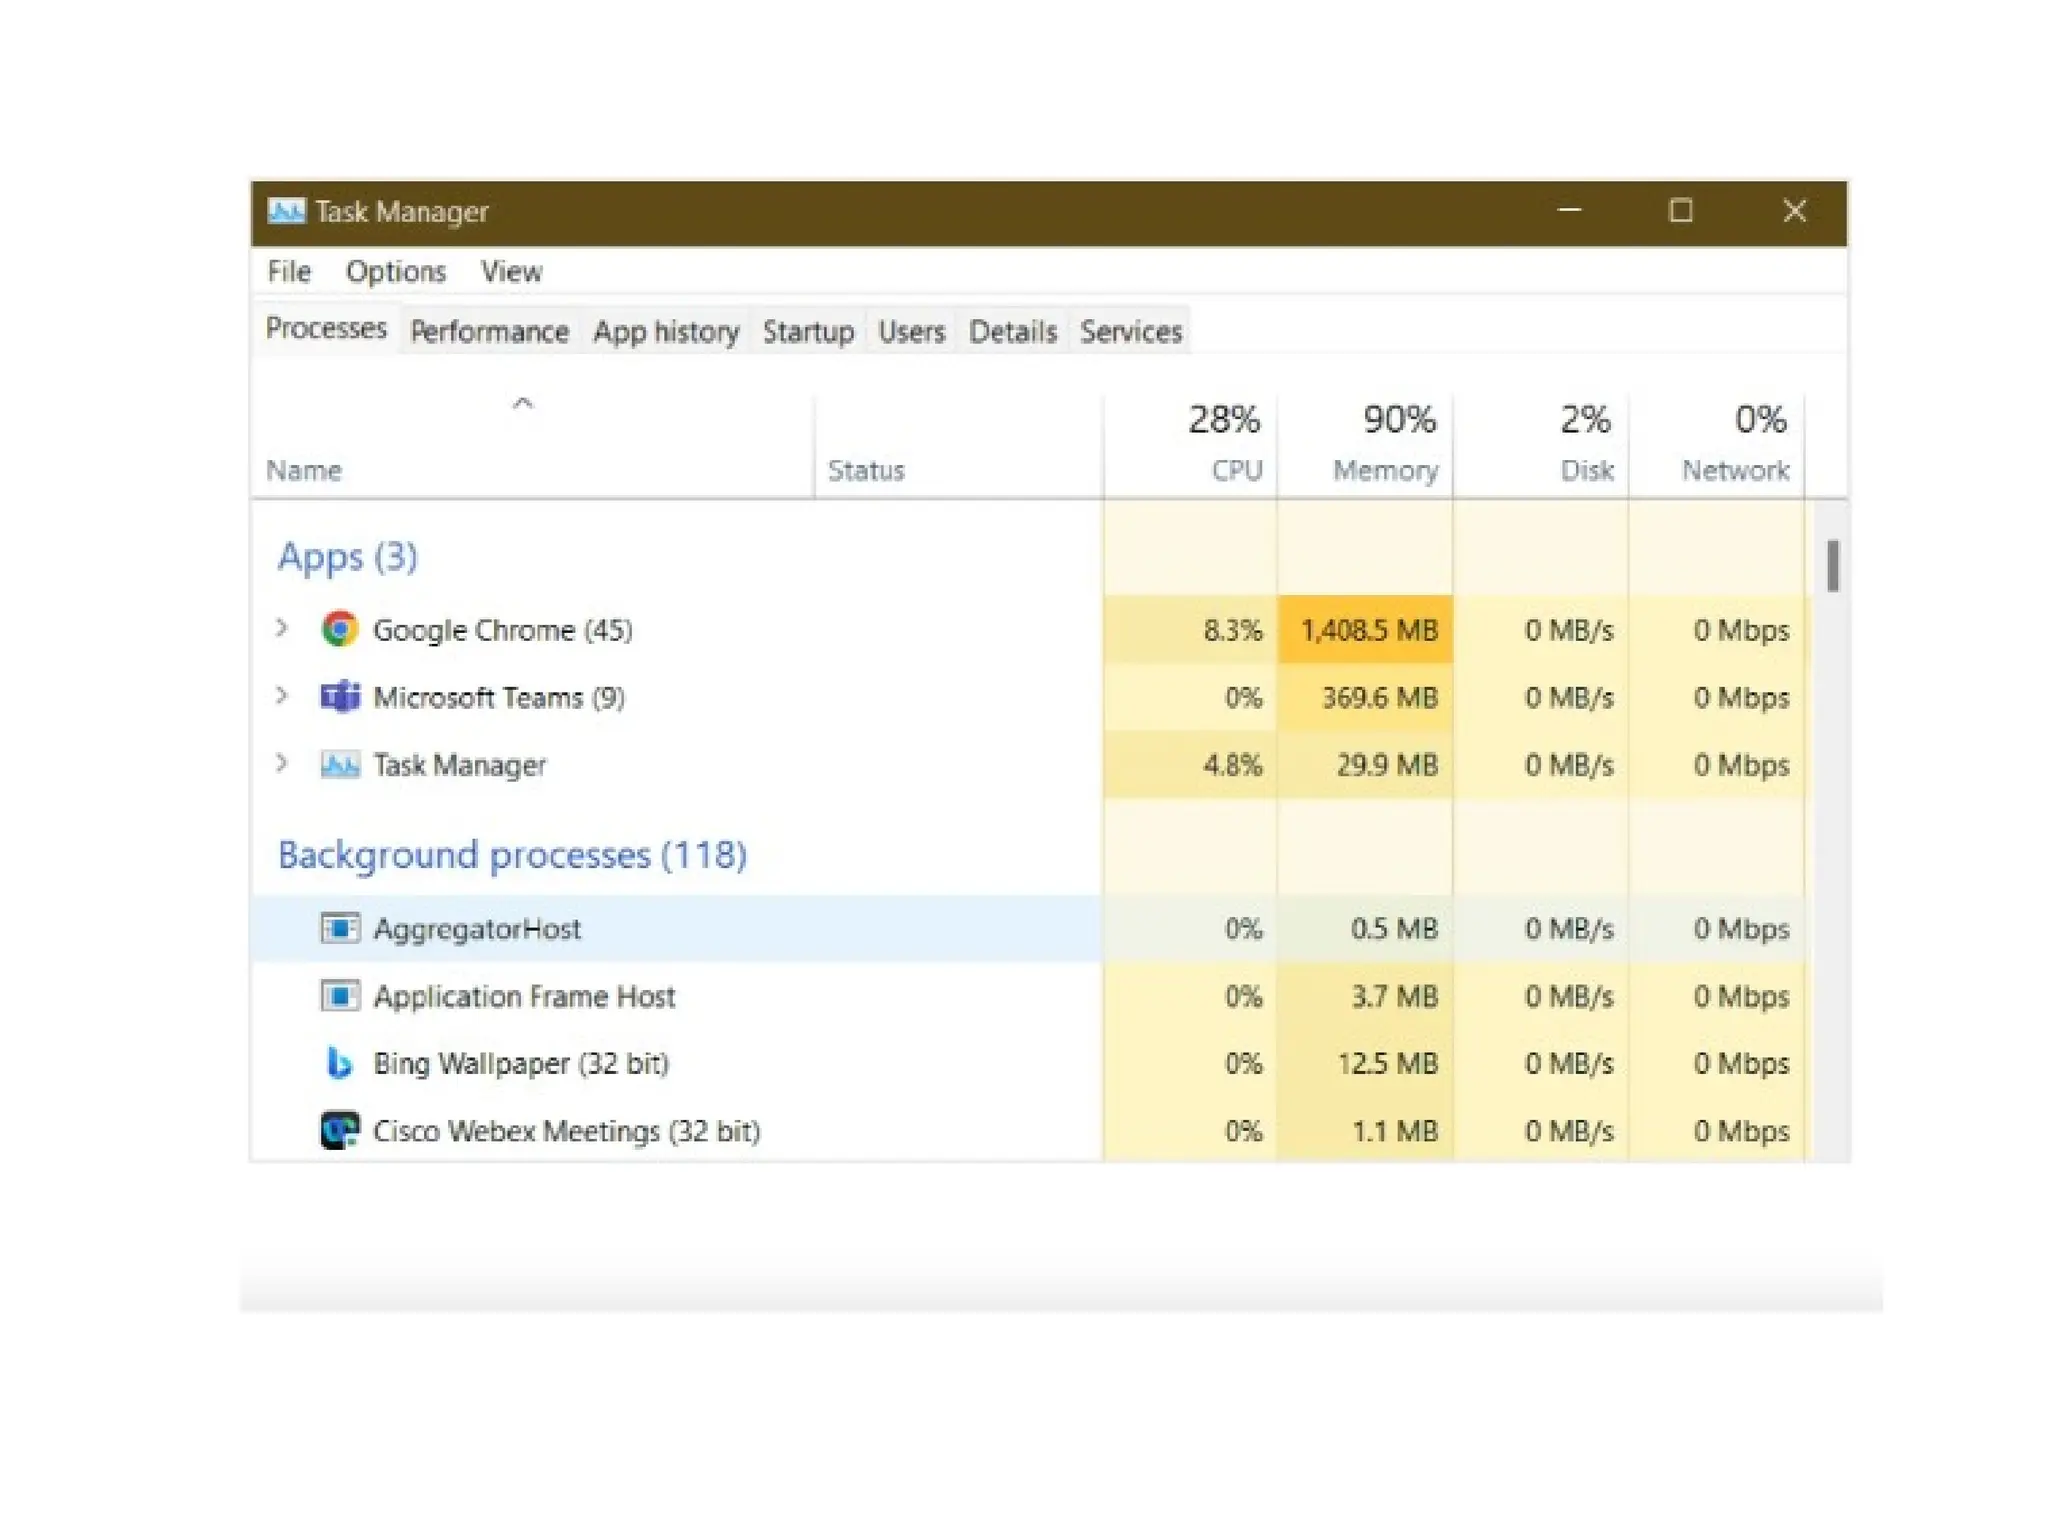This screenshot has height=1536, width=2048.
Task: Open the Options menu
Action: click(x=395, y=271)
